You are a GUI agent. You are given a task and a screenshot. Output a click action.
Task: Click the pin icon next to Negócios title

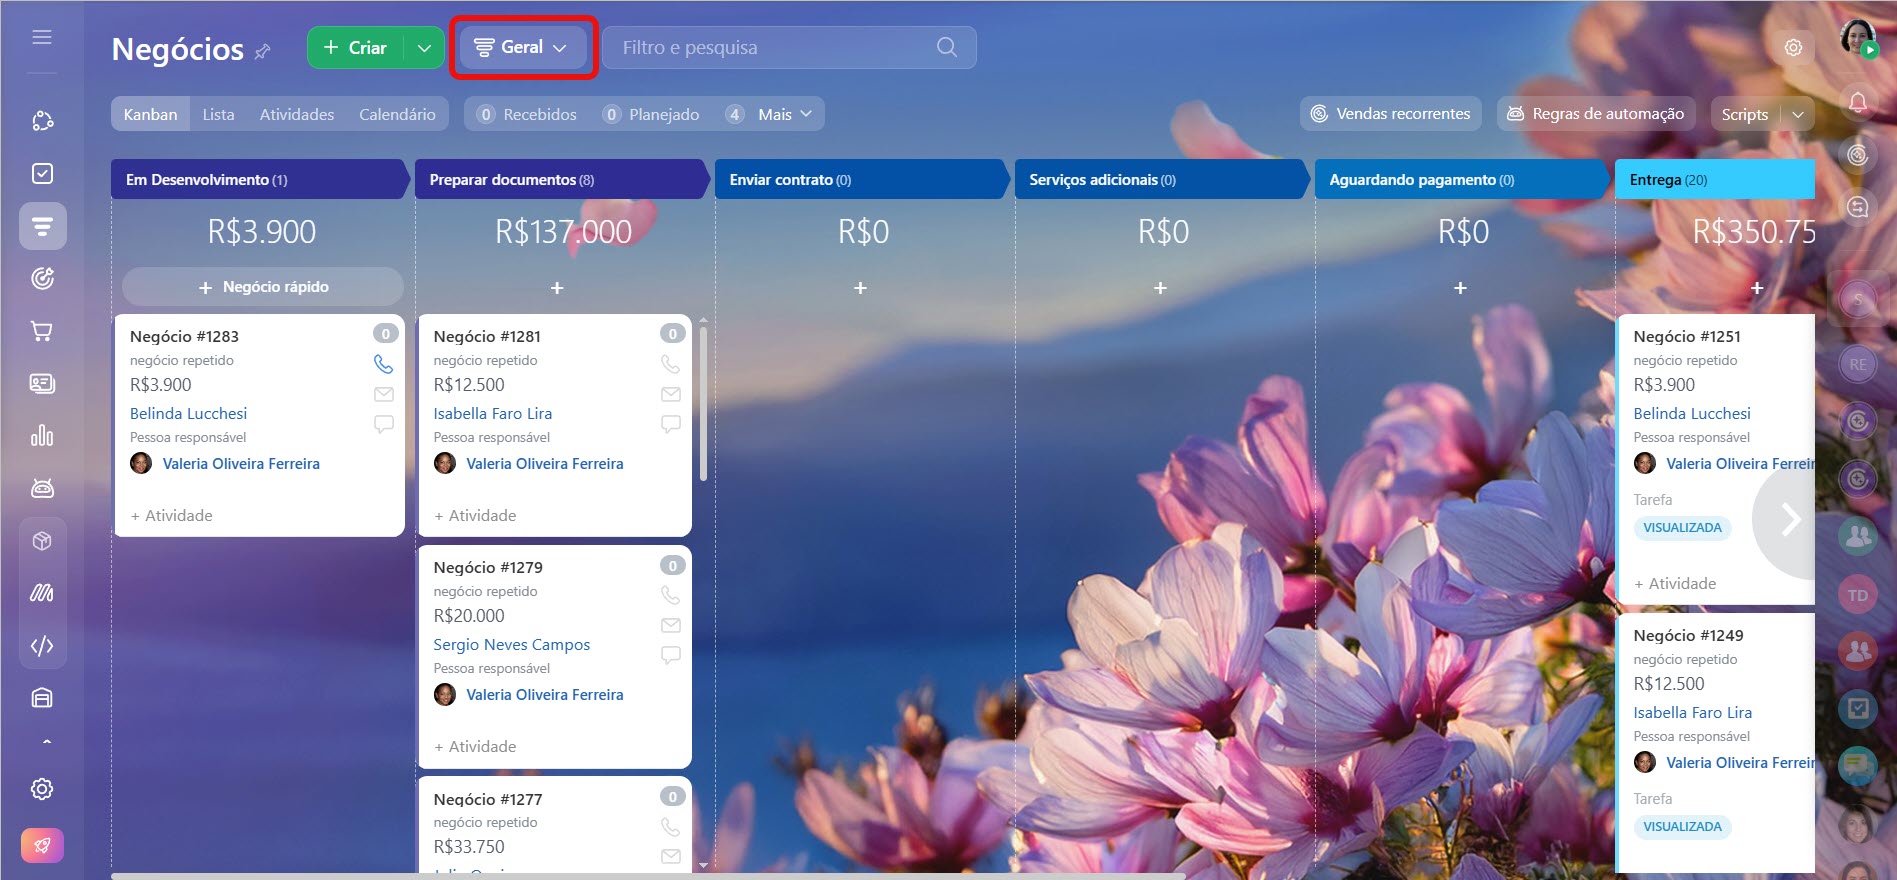point(263,51)
